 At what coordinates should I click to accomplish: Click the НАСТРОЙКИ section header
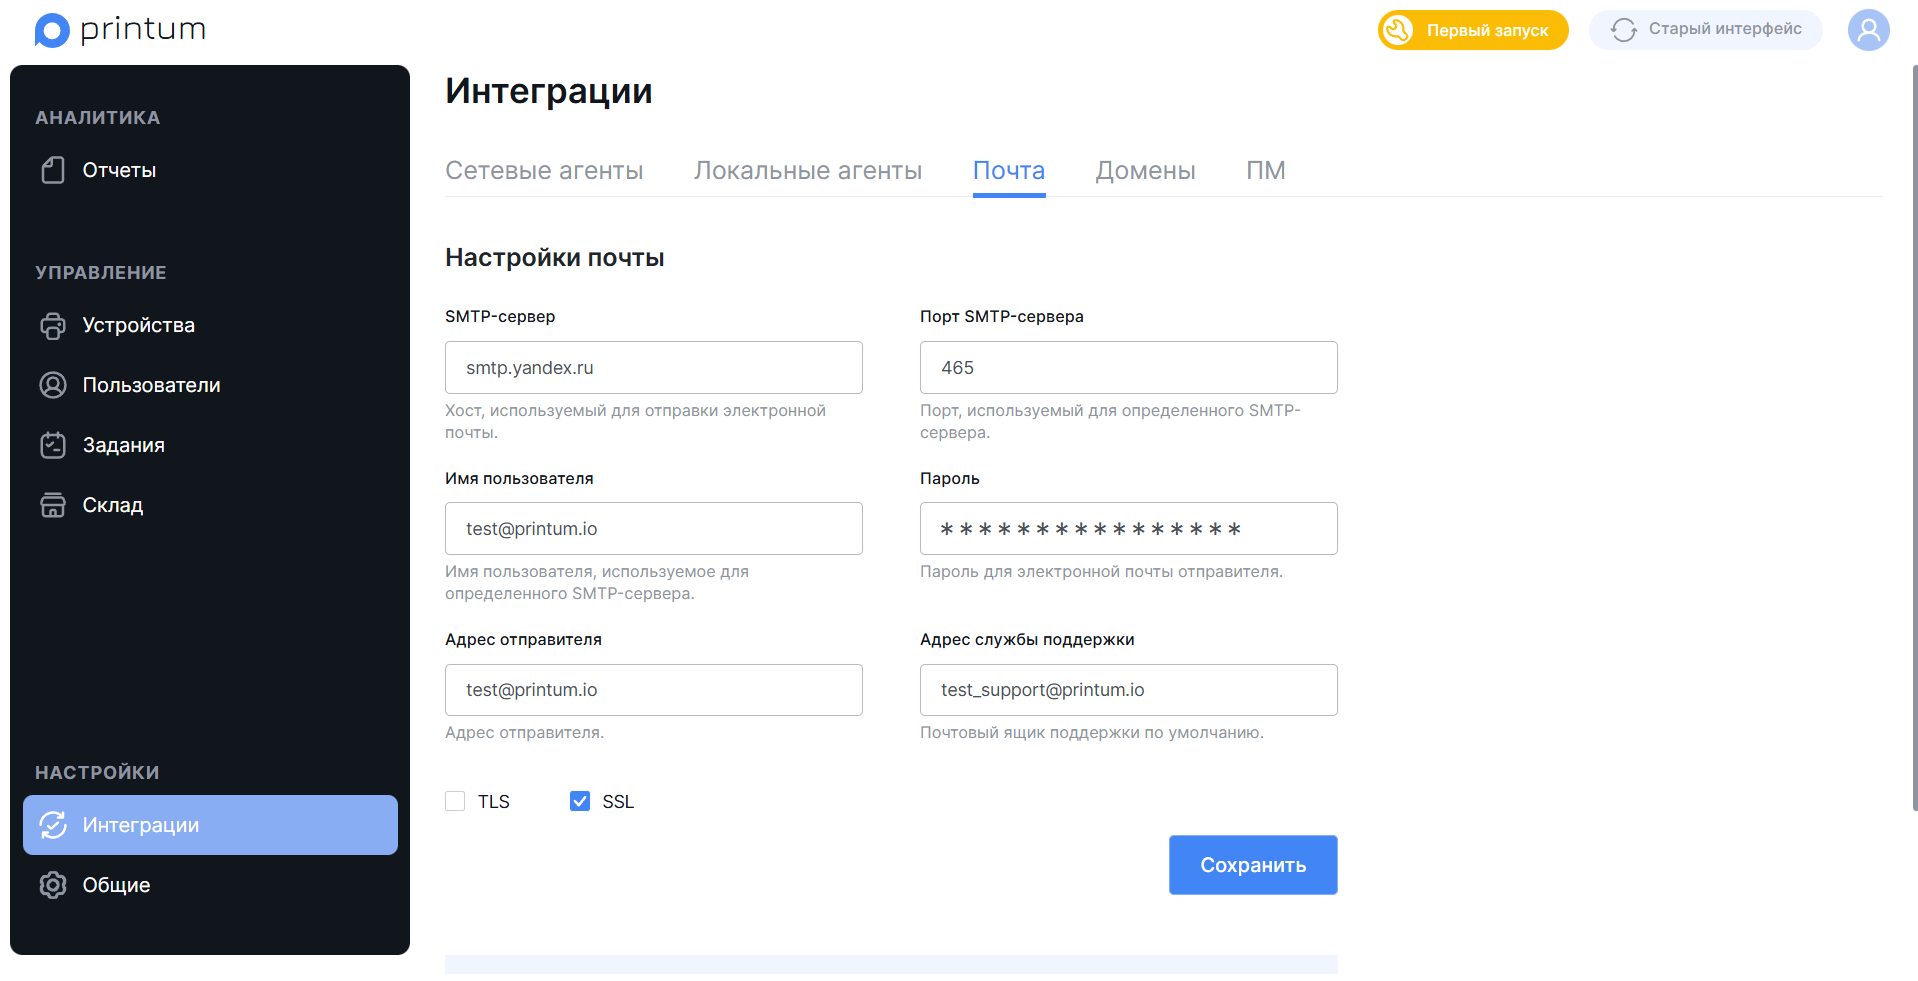tap(98, 773)
